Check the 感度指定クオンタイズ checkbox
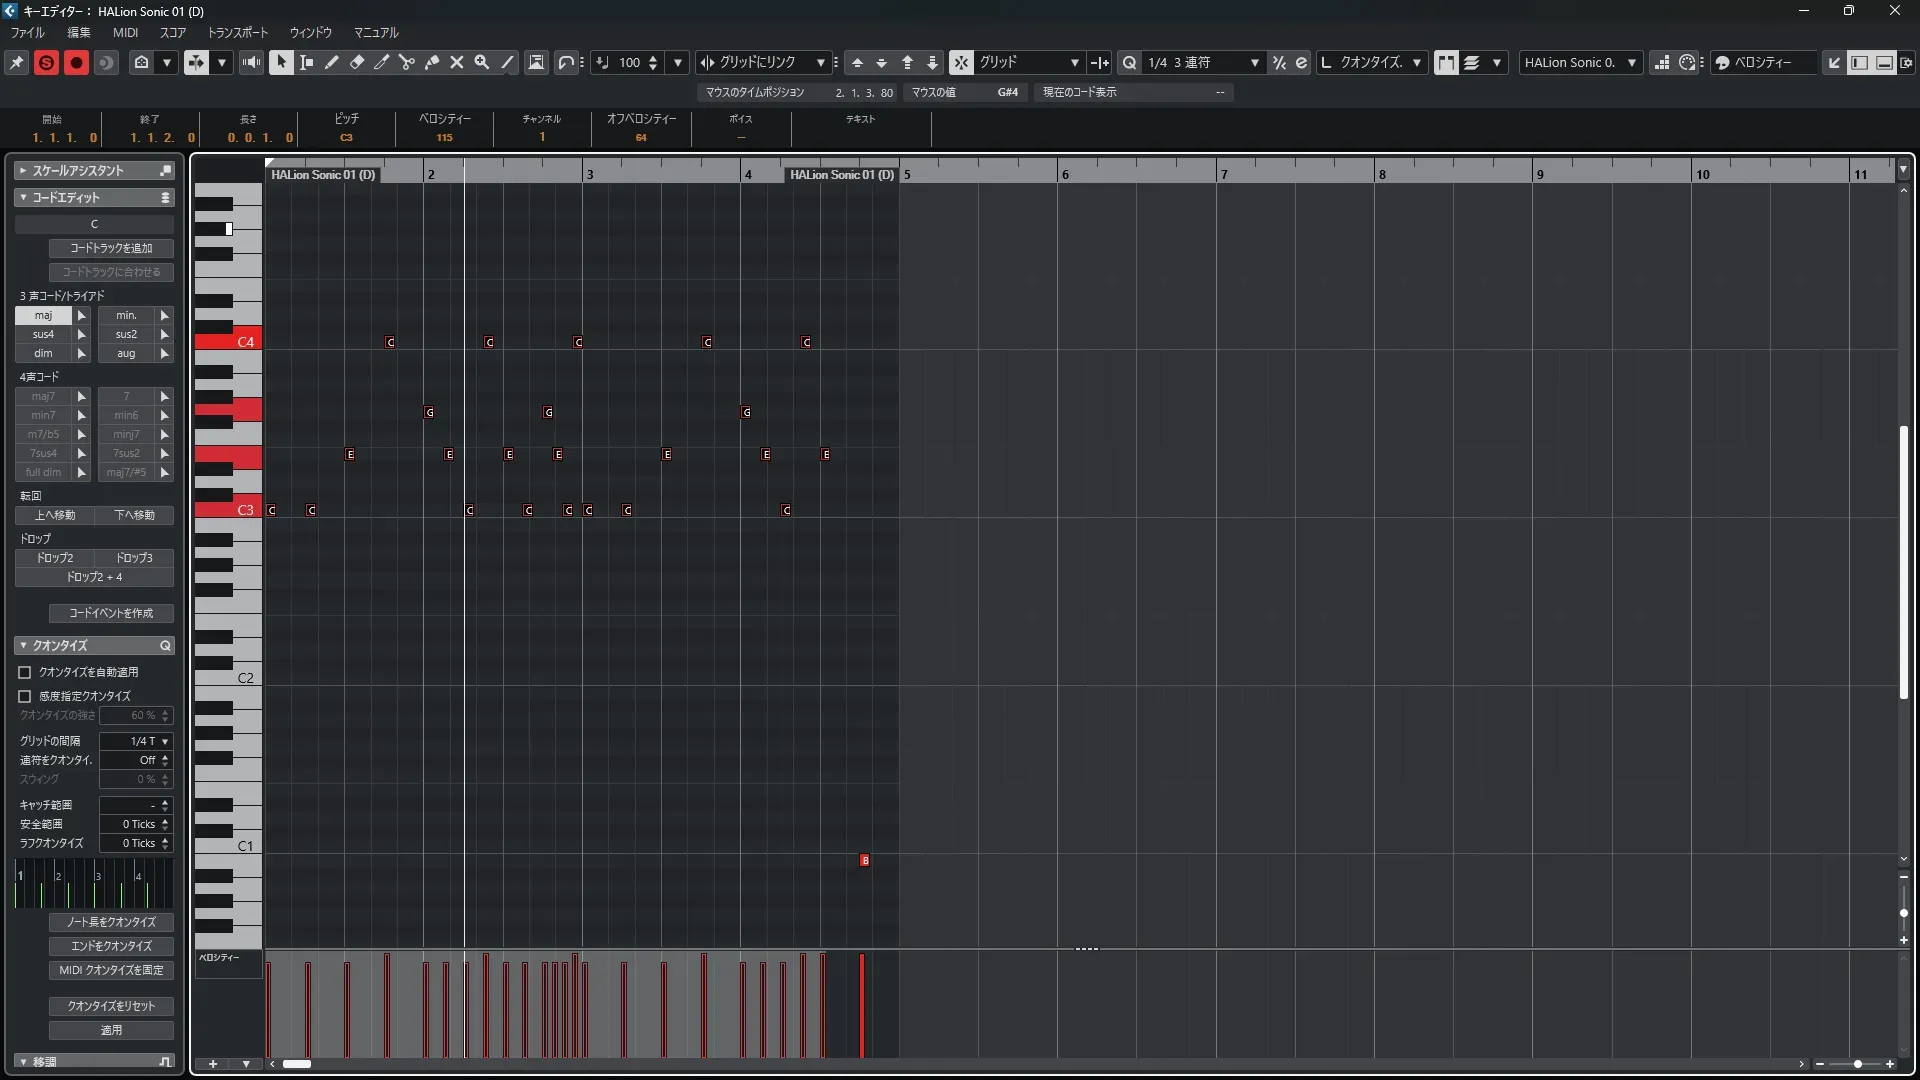The image size is (1920, 1080). (25, 696)
